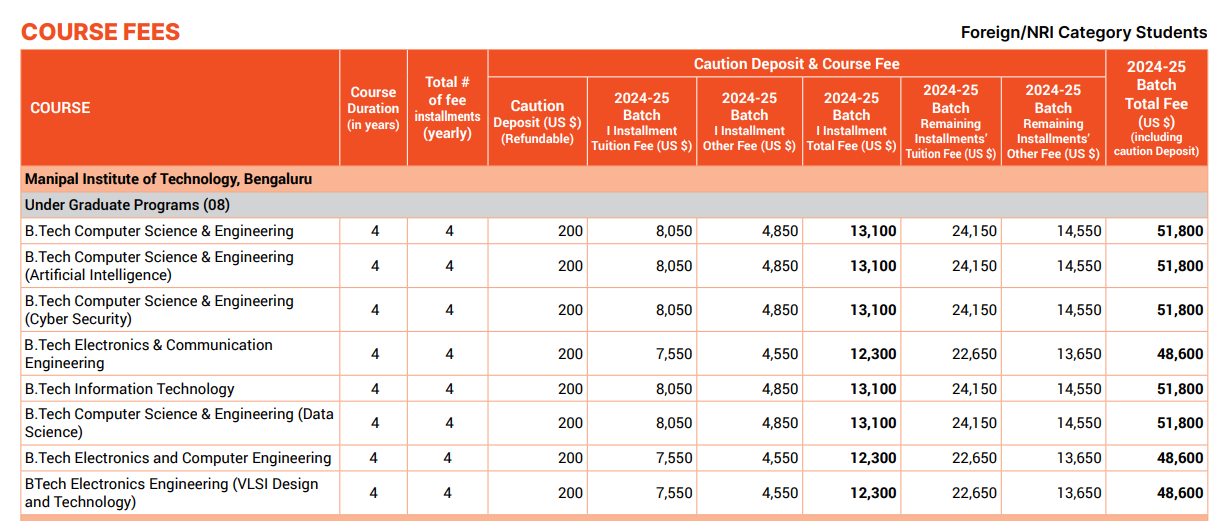1214x521 pixels.
Task: Click Total # of fee installments header
Action: (x=447, y=108)
